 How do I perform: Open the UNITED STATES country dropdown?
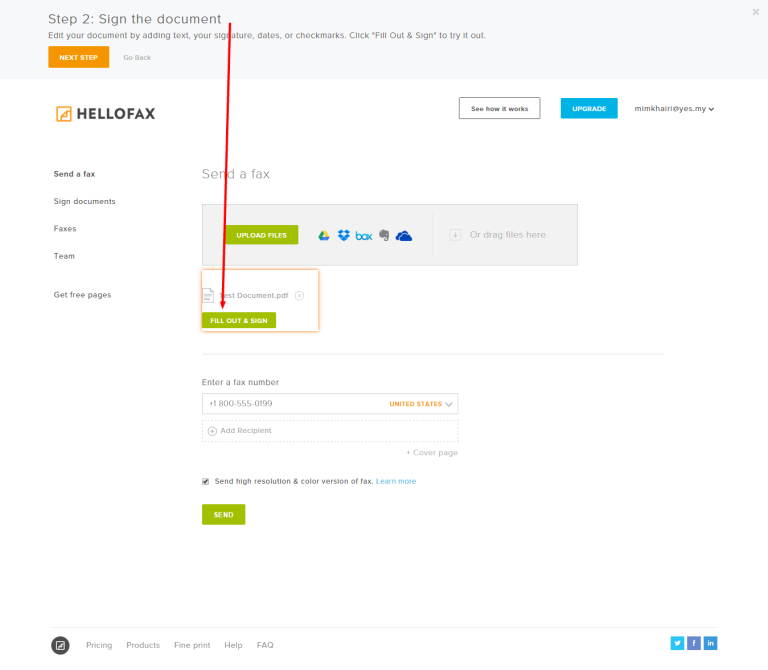tap(421, 404)
